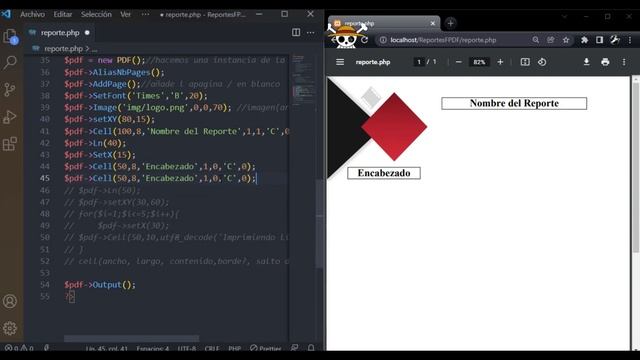
Task: Open More Actions for the VS Code editor tab
Action: 311,32
